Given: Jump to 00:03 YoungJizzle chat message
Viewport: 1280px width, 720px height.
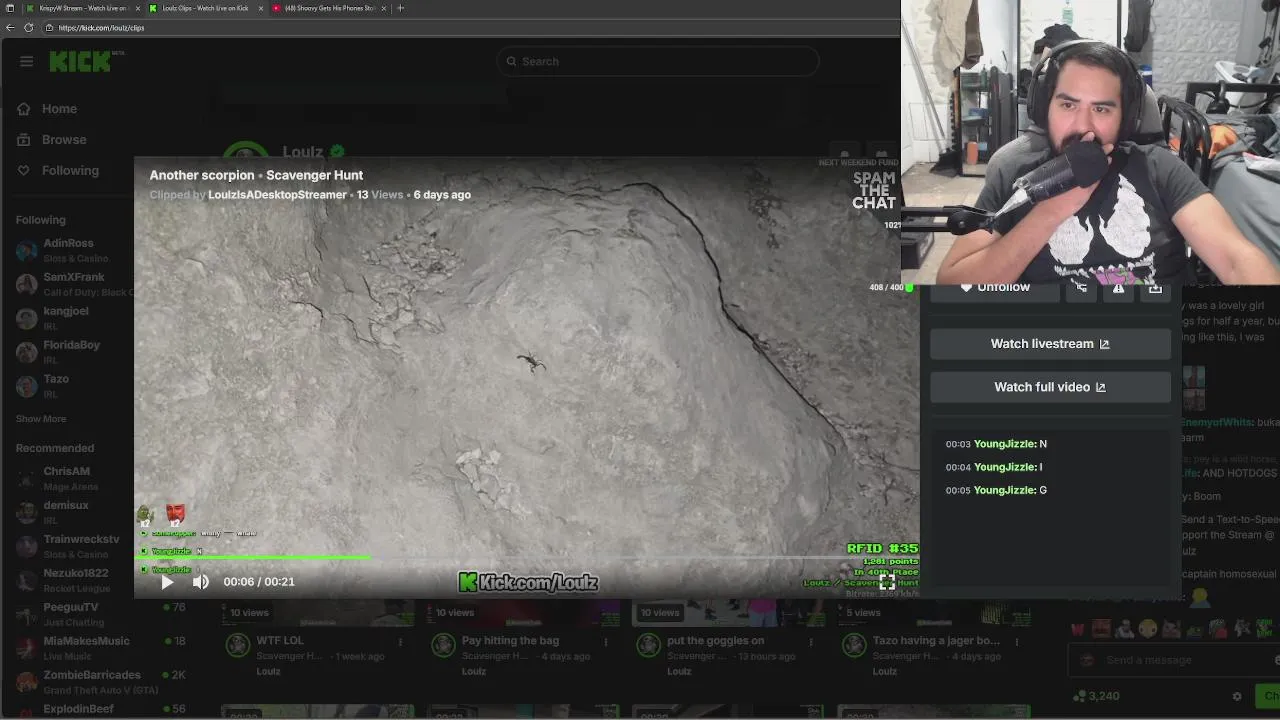Looking at the screenshot, I should point(997,444).
